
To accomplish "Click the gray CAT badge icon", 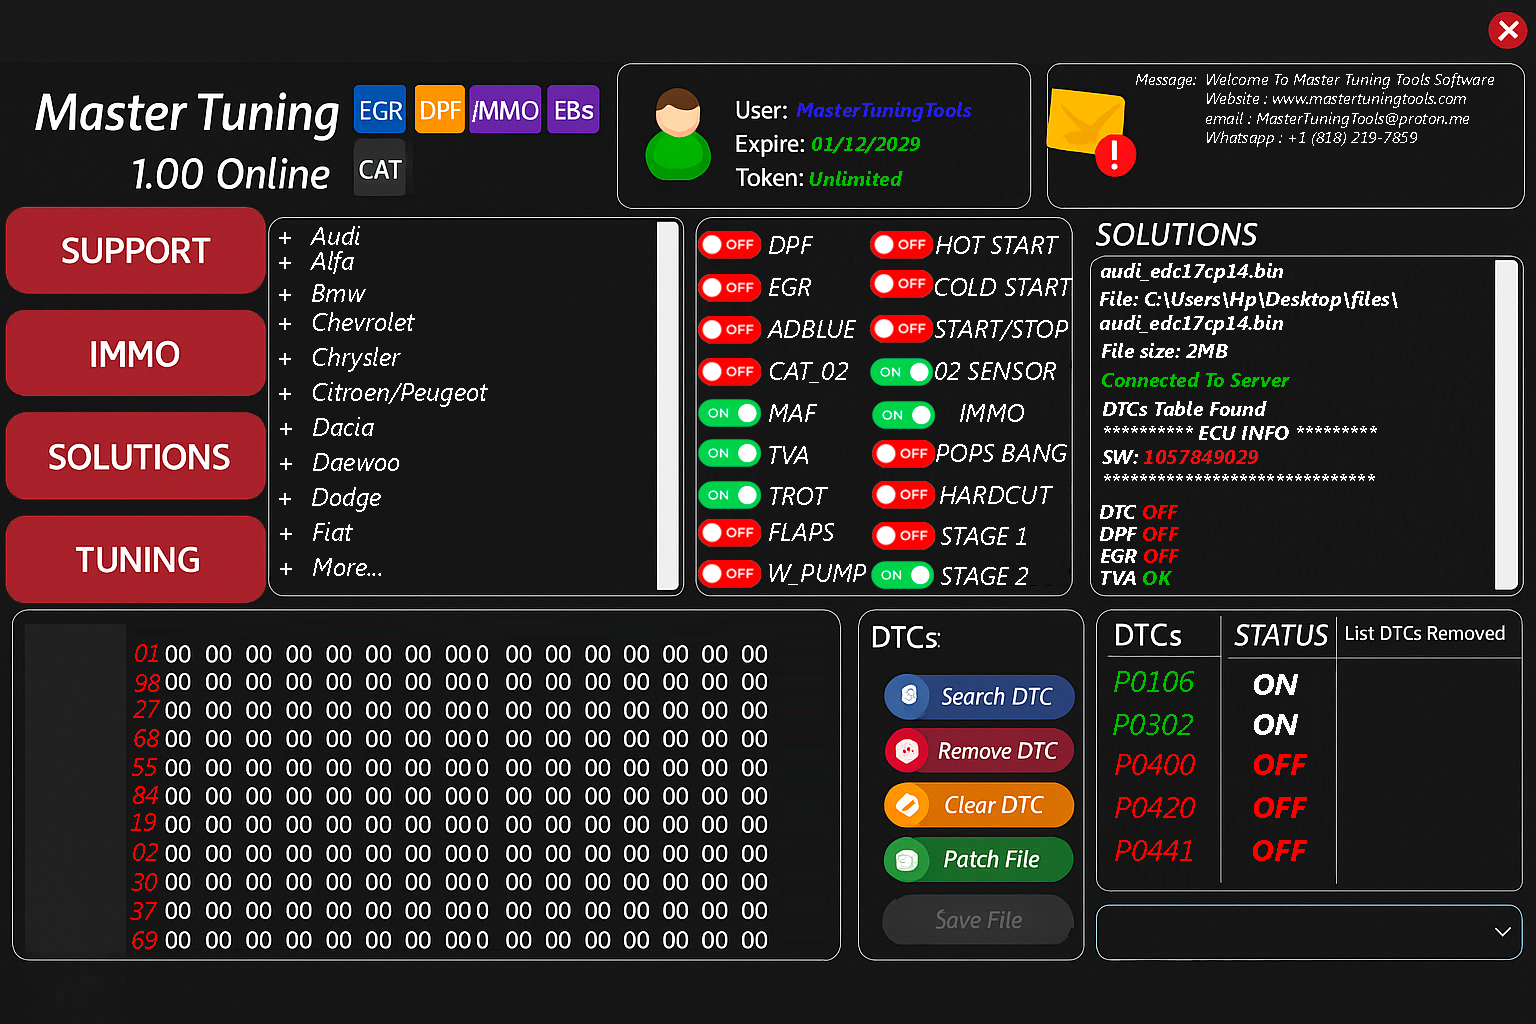I will pos(380,169).
